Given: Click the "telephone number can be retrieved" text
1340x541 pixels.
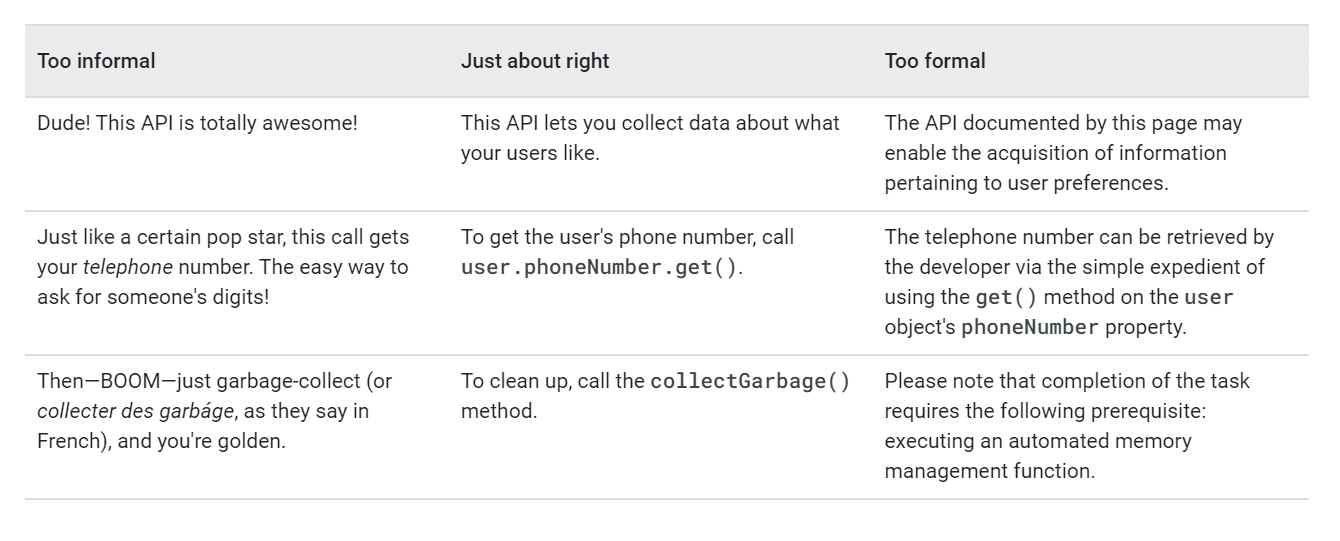Looking at the screenshot, I should pyautogui.click(x=1079, y=238).
